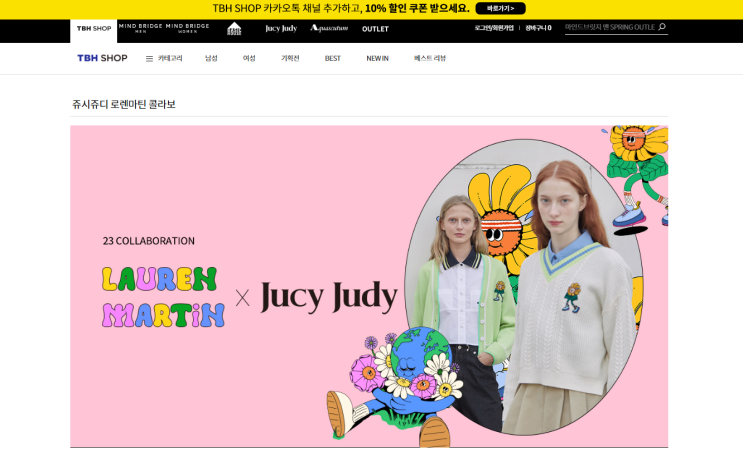The image size is (743, 476).
Task: Switch to the Aquascutum brand tab
Action: click(329, 28)
